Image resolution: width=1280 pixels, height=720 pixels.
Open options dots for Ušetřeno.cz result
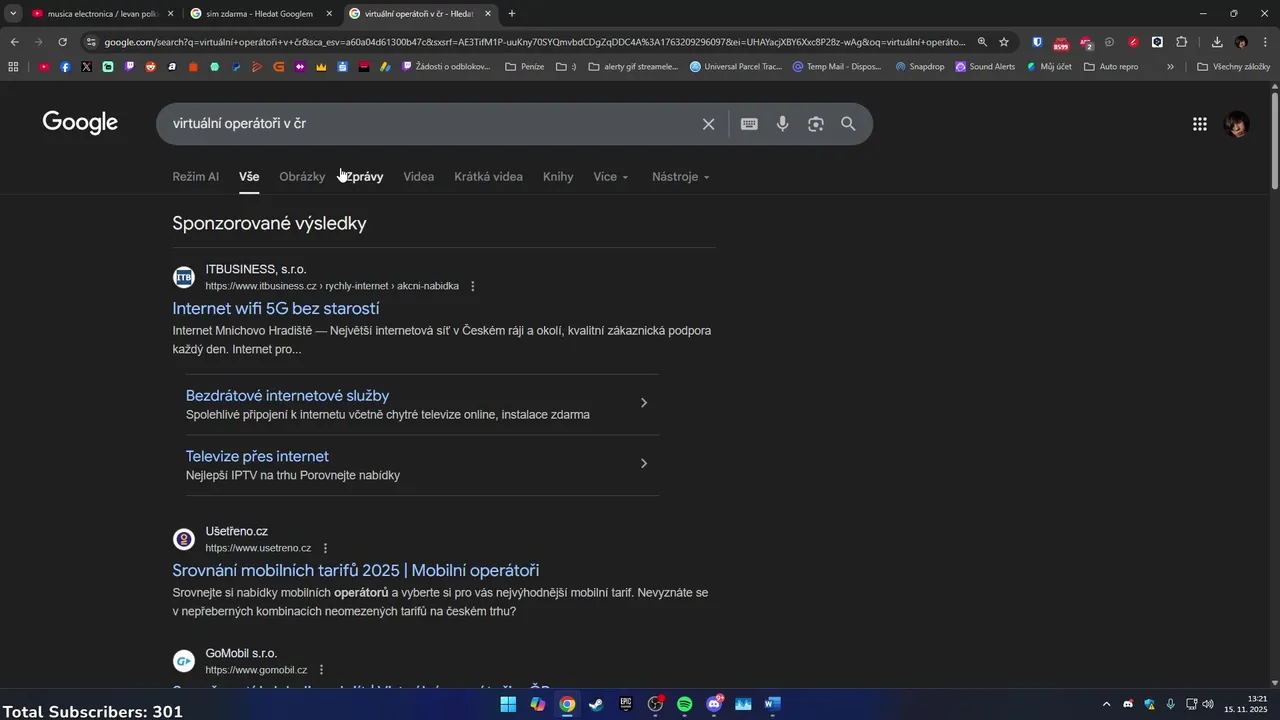[325, 548]
